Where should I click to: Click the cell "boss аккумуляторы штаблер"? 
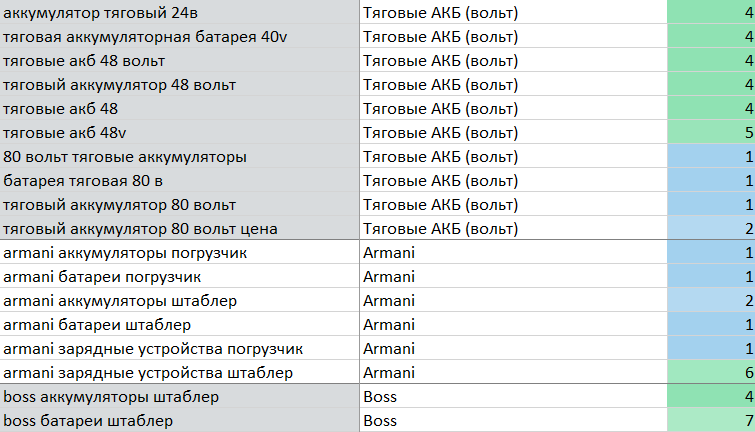[x=180, y=397]
